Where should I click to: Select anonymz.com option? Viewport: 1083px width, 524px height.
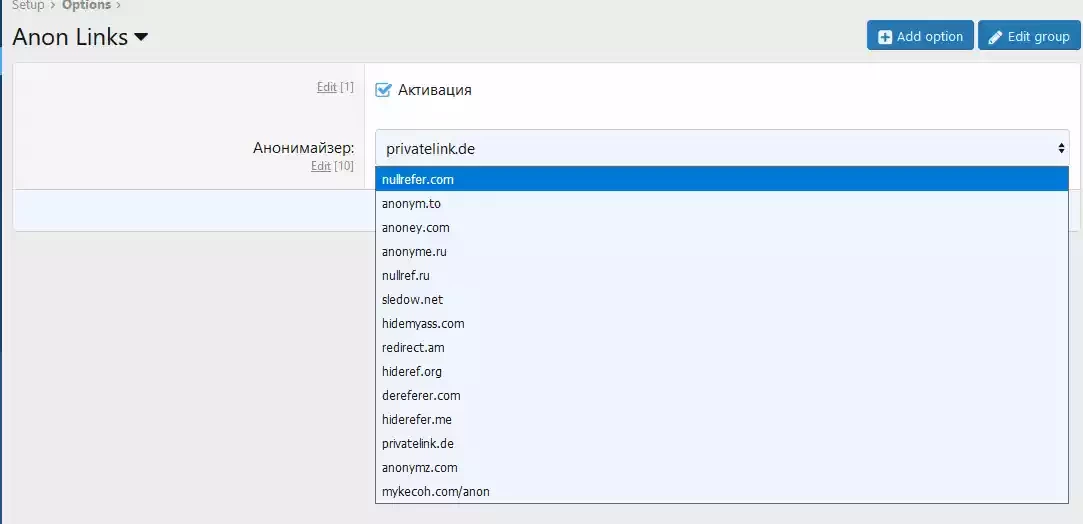(722, 467)
